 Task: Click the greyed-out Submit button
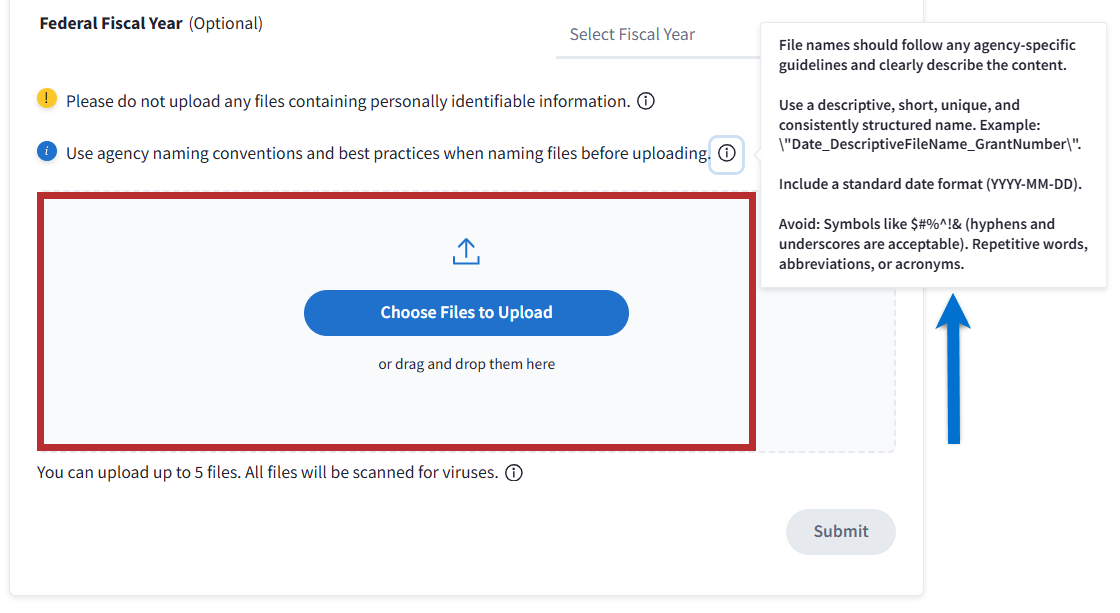pyautogui.click(x=840, y=532)
